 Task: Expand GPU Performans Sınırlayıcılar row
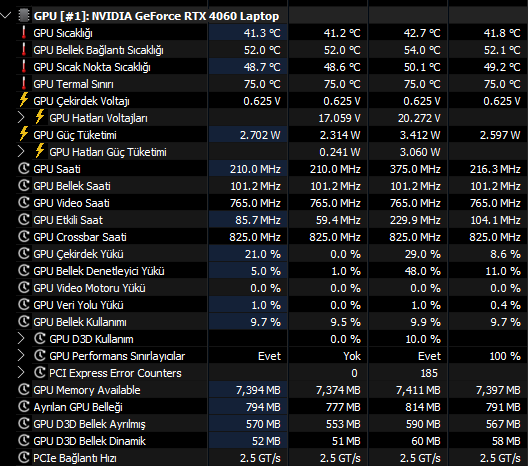[x=21, y=356]
